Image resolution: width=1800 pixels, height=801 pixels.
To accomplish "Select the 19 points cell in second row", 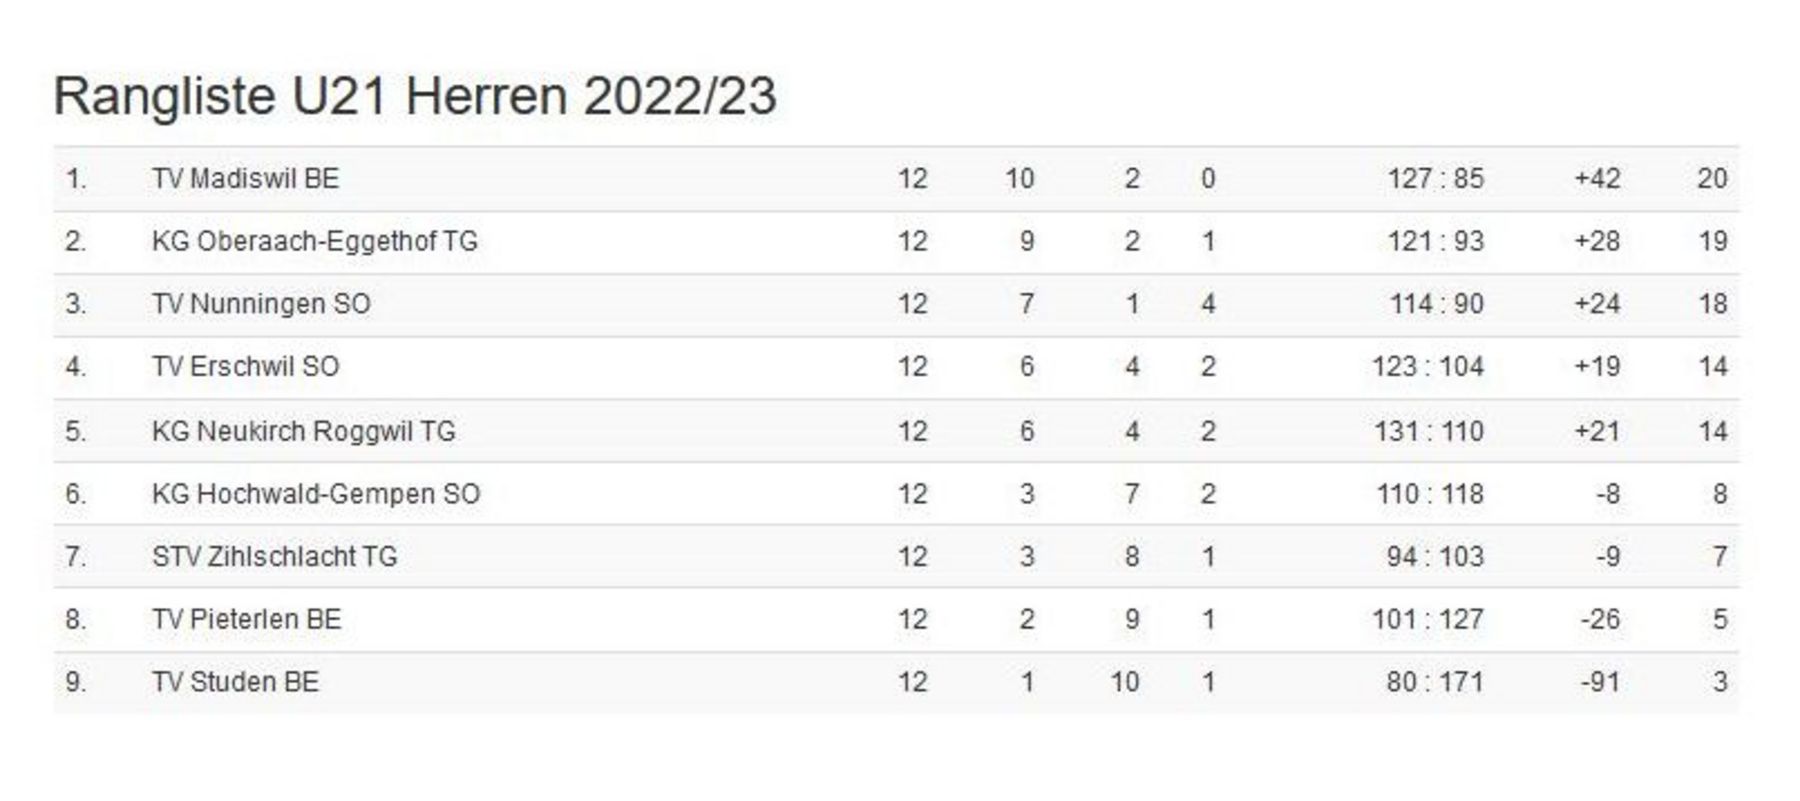I will click(1713, 242).
